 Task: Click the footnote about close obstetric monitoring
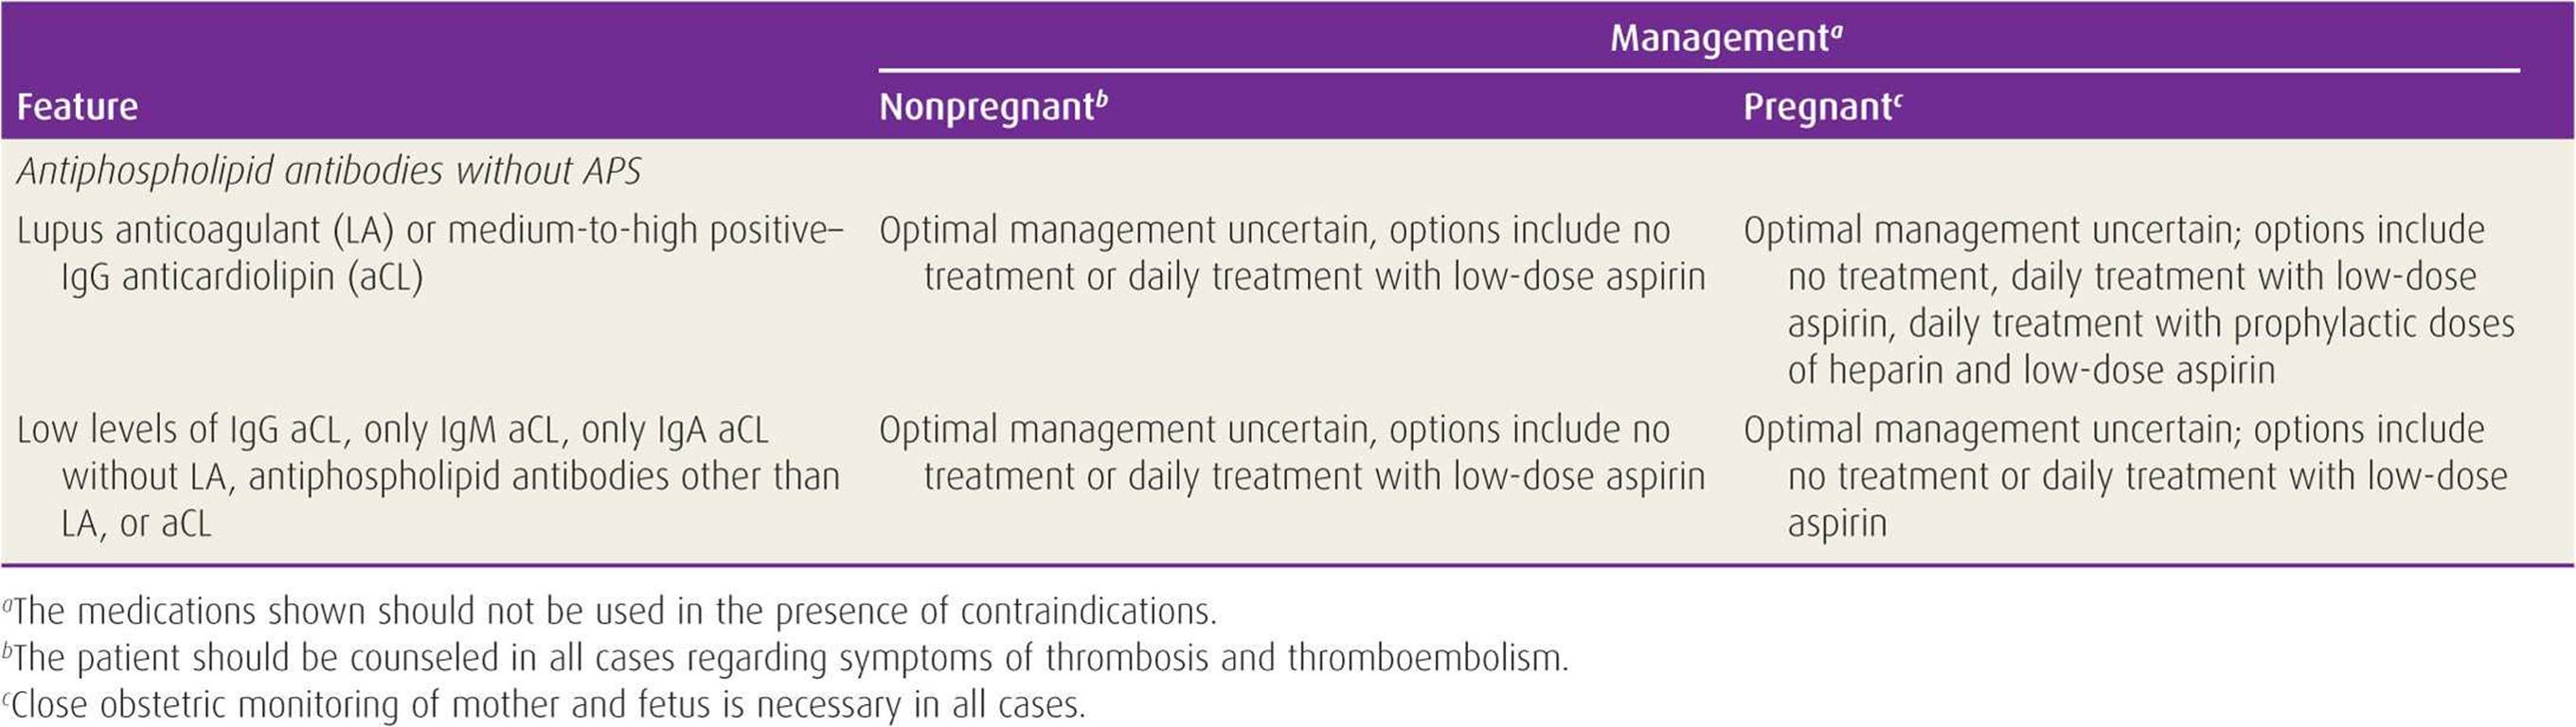click(x=543, y=704)
